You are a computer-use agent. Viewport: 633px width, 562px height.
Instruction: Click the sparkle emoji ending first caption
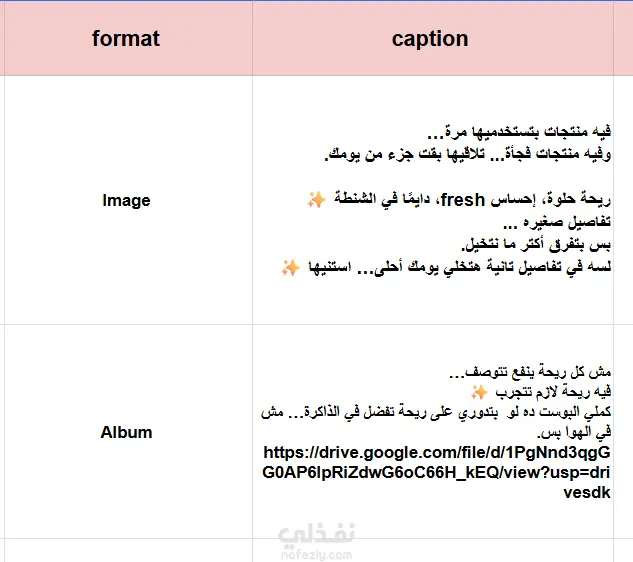pos(291,267)
